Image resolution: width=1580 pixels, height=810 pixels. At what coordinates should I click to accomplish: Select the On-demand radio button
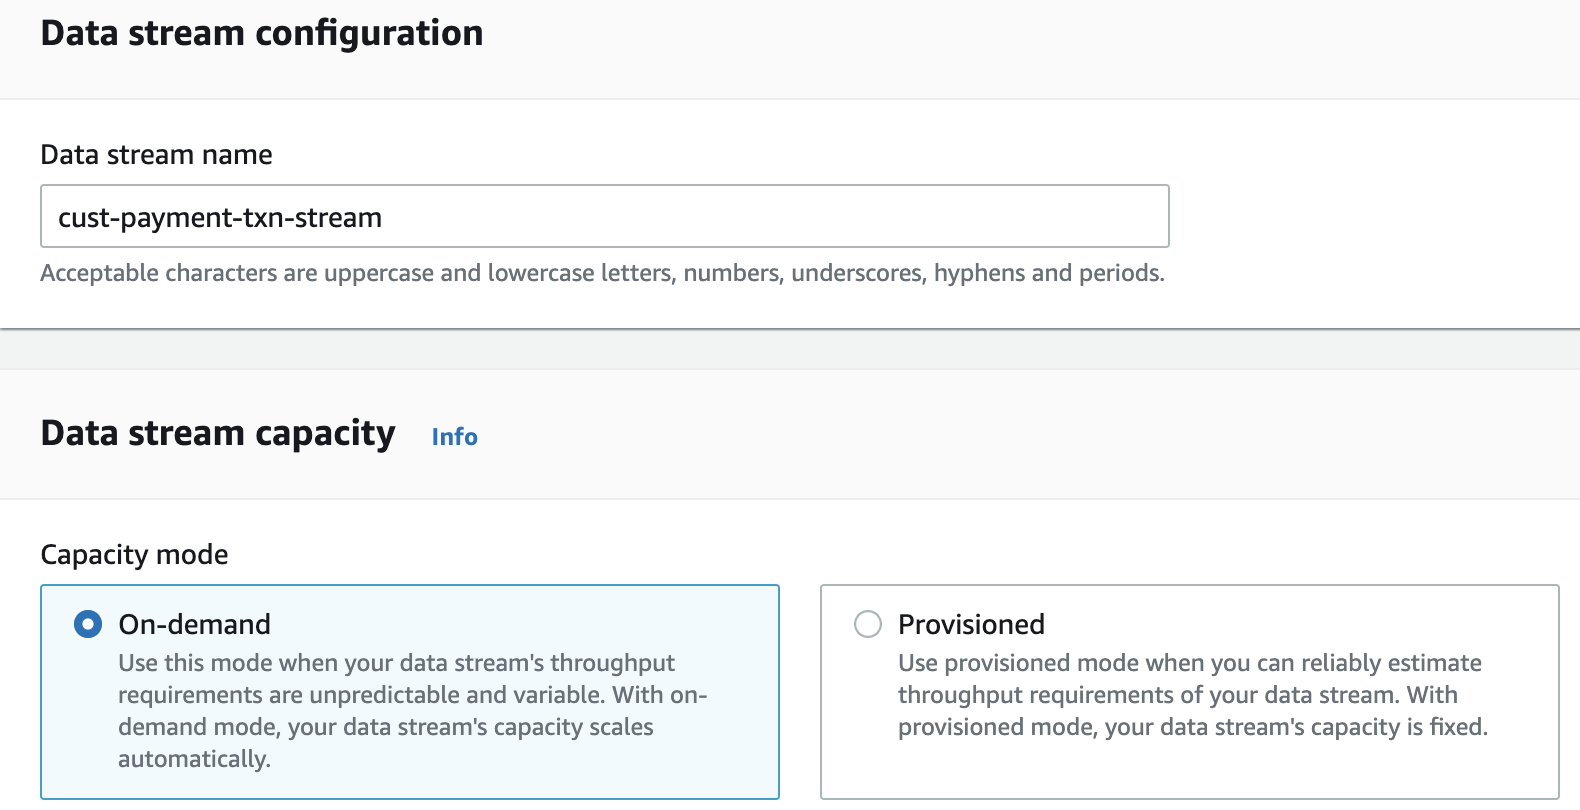[88, 625]
